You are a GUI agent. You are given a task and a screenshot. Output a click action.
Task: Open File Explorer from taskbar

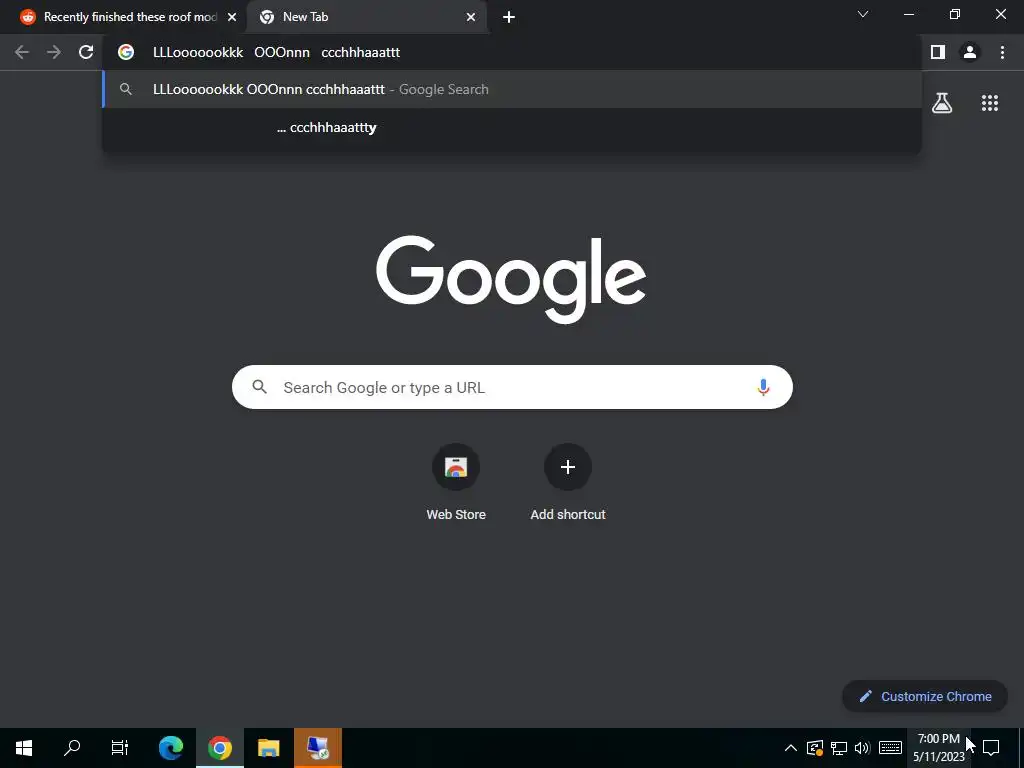268,748
